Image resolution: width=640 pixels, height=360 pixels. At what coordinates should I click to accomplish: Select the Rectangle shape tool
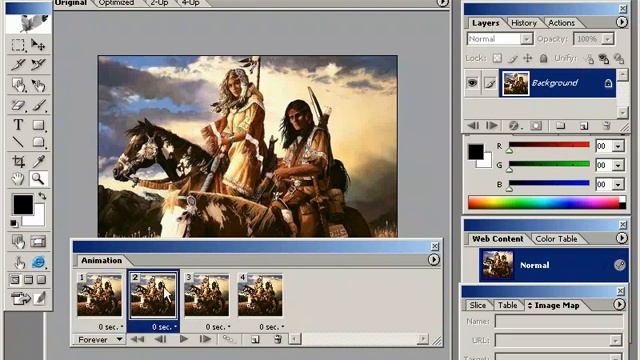pos(38,124)
